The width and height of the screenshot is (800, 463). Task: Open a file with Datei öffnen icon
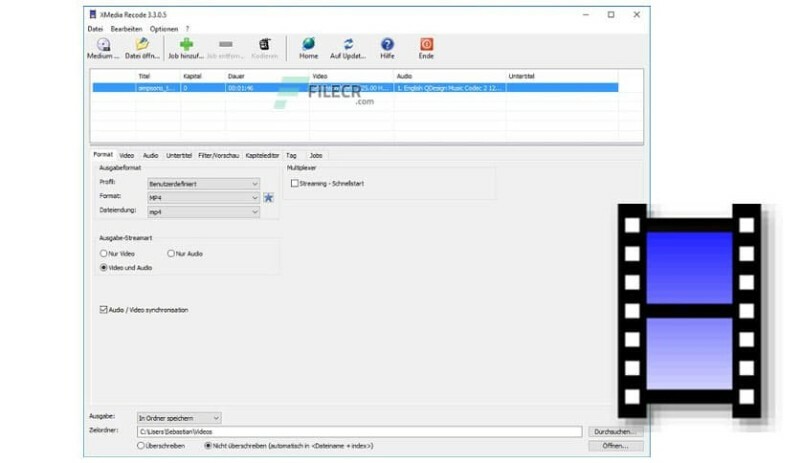tap(142, 45)
